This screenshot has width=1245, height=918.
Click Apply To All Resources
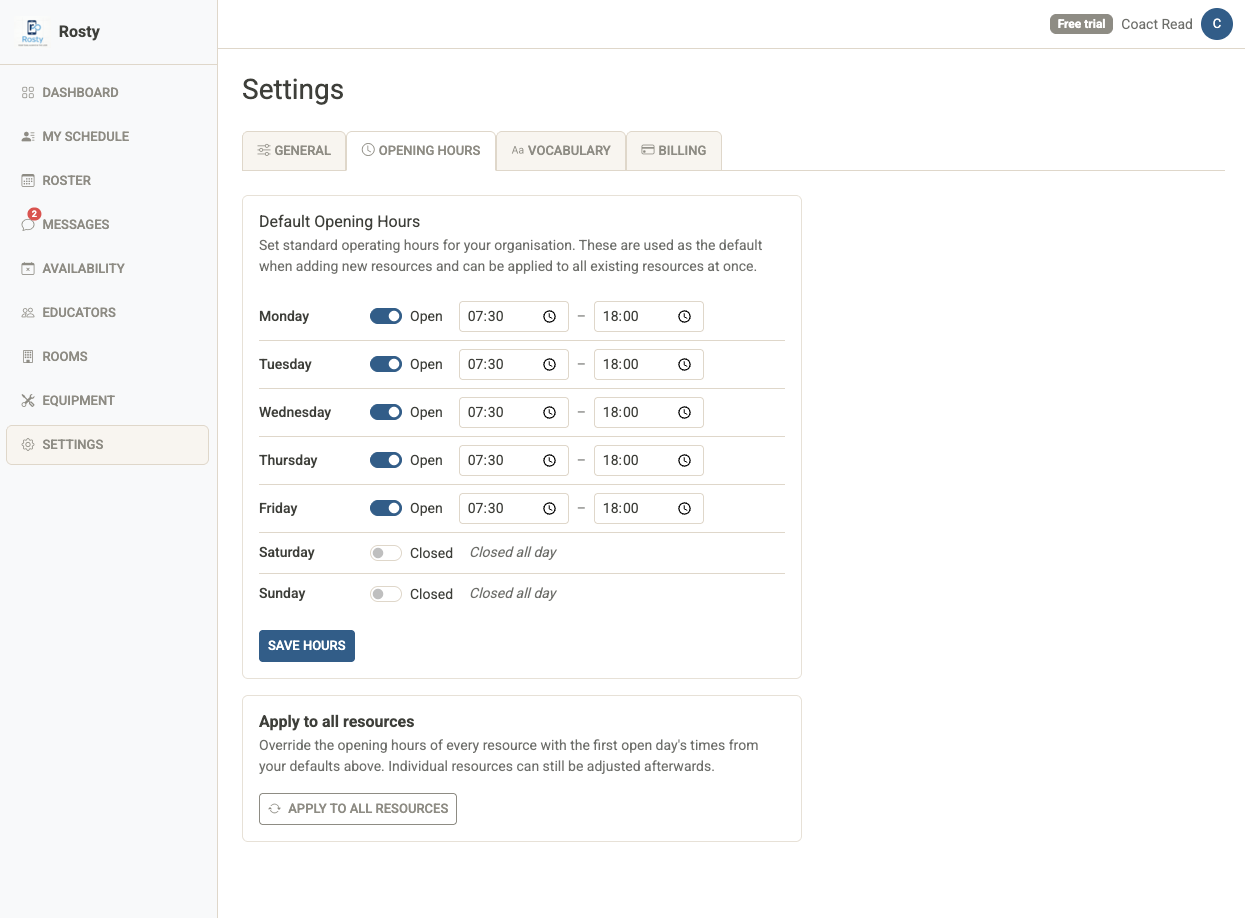click(x=357, y=808)
